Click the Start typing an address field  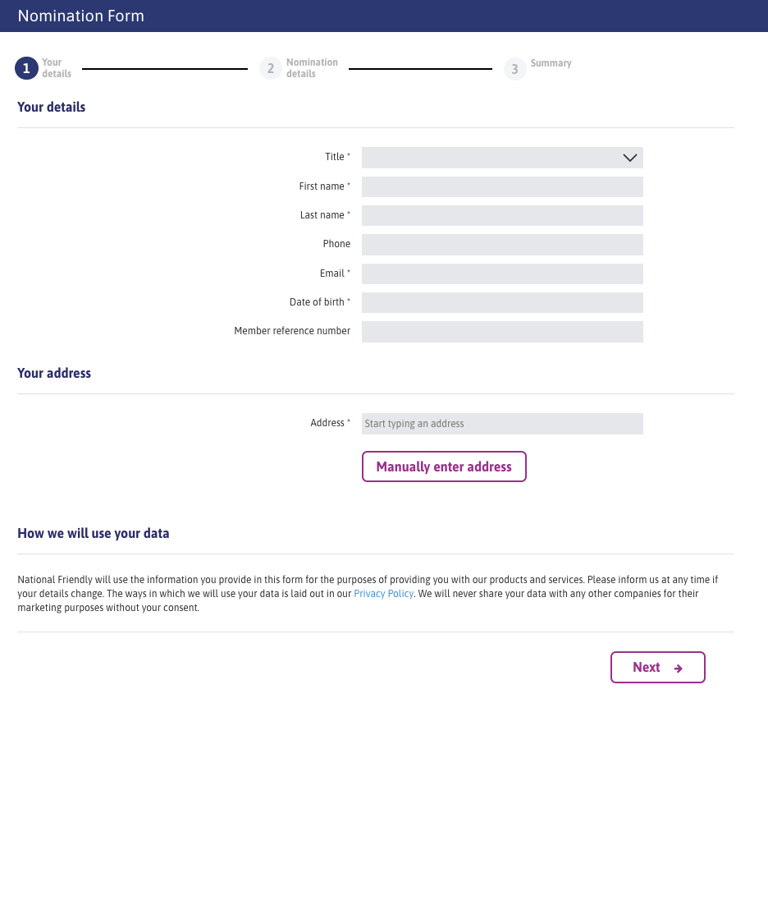502,424
